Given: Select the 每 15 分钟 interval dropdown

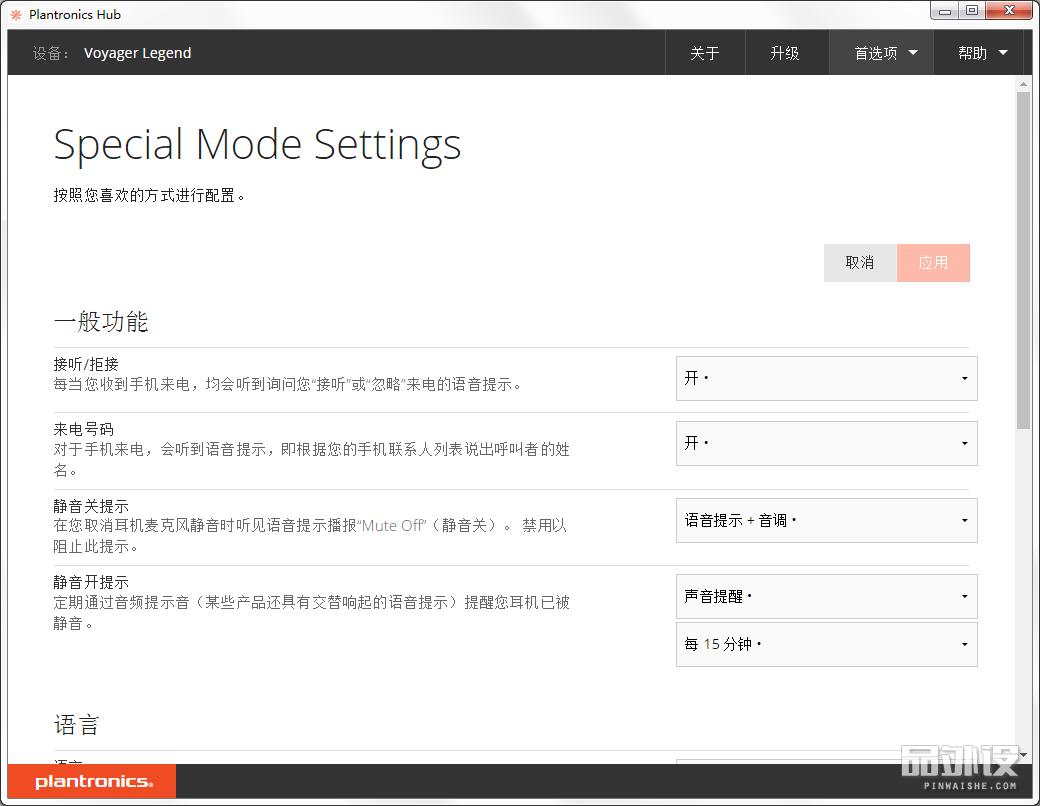Looking at the screenshot, I should [826, 645].
